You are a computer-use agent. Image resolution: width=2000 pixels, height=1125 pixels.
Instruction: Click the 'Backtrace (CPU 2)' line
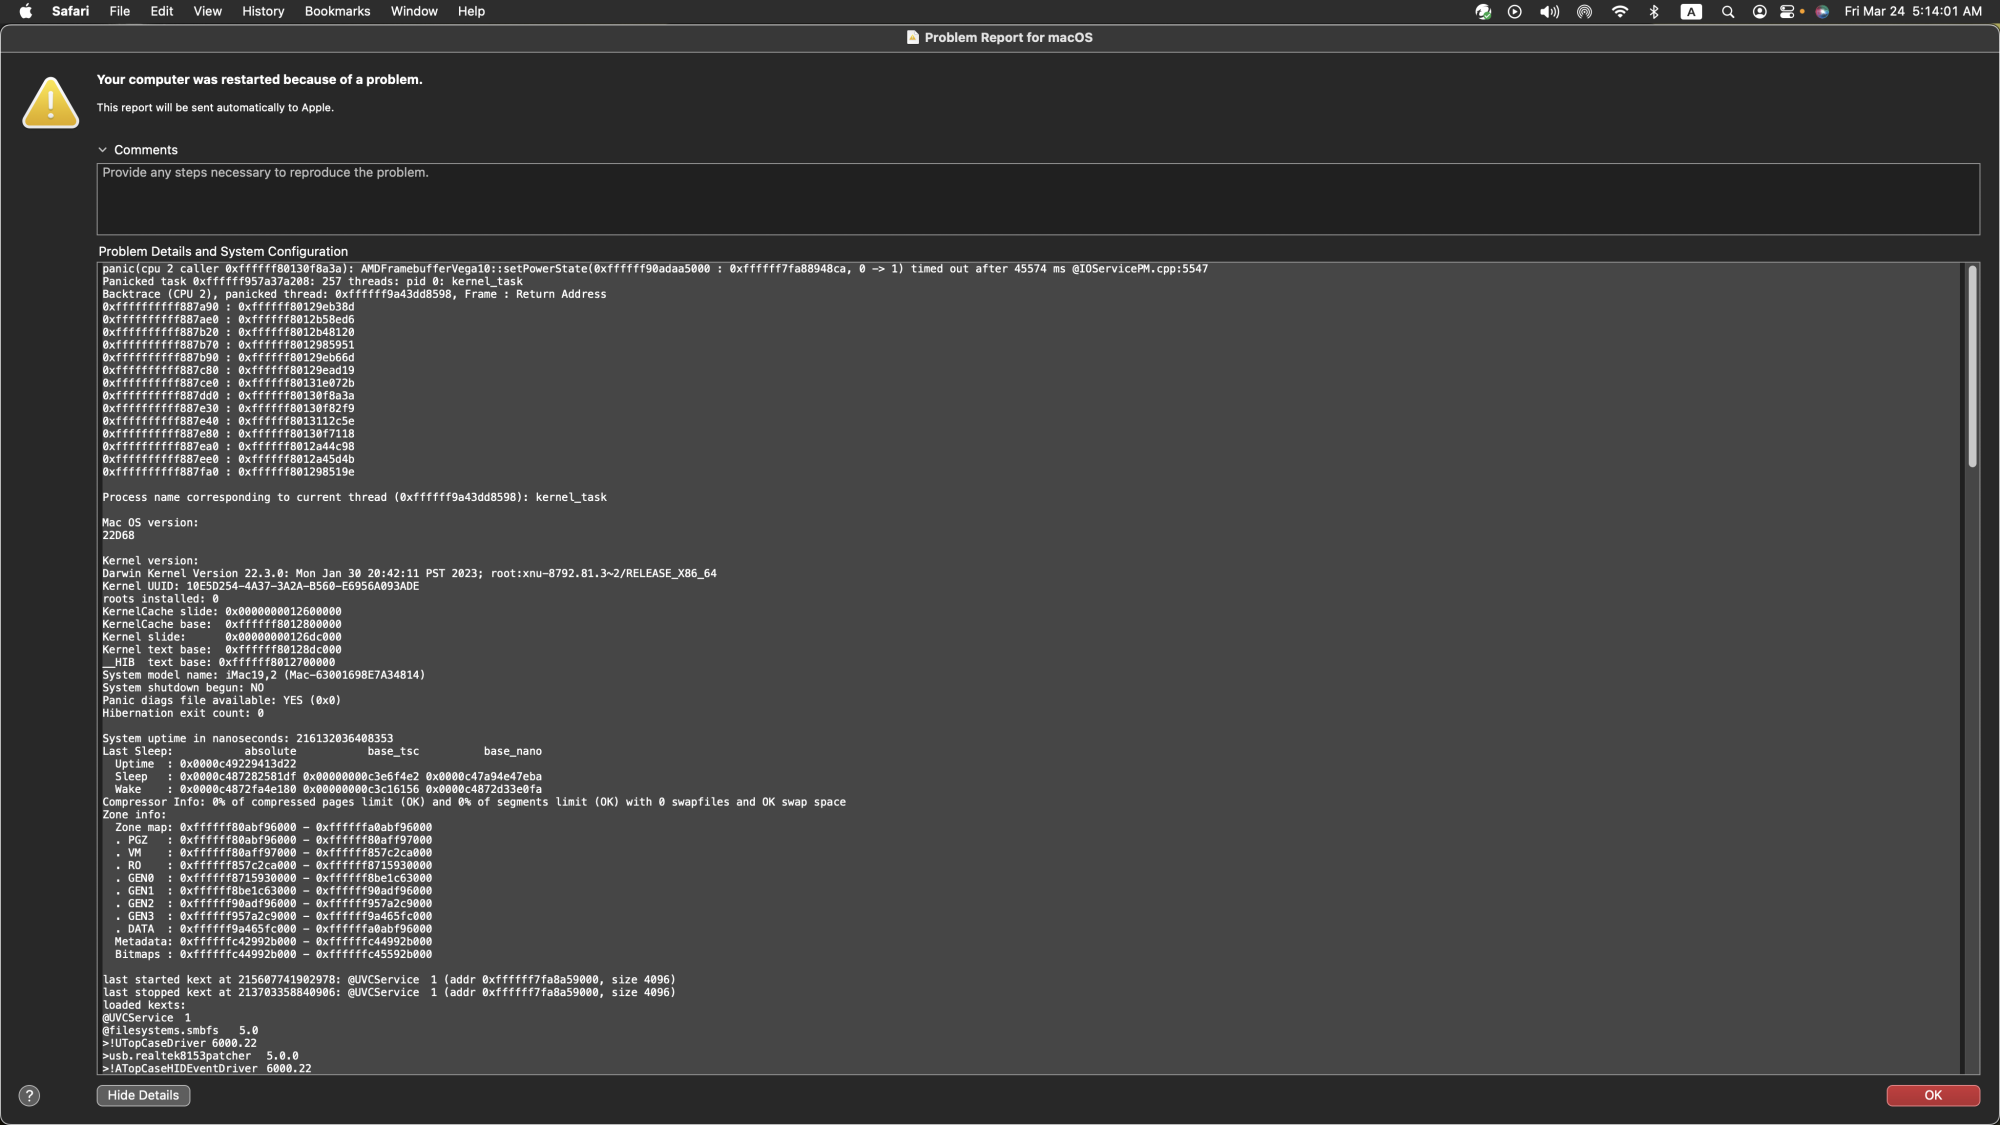pyautogui.click(x=354, y=295)
